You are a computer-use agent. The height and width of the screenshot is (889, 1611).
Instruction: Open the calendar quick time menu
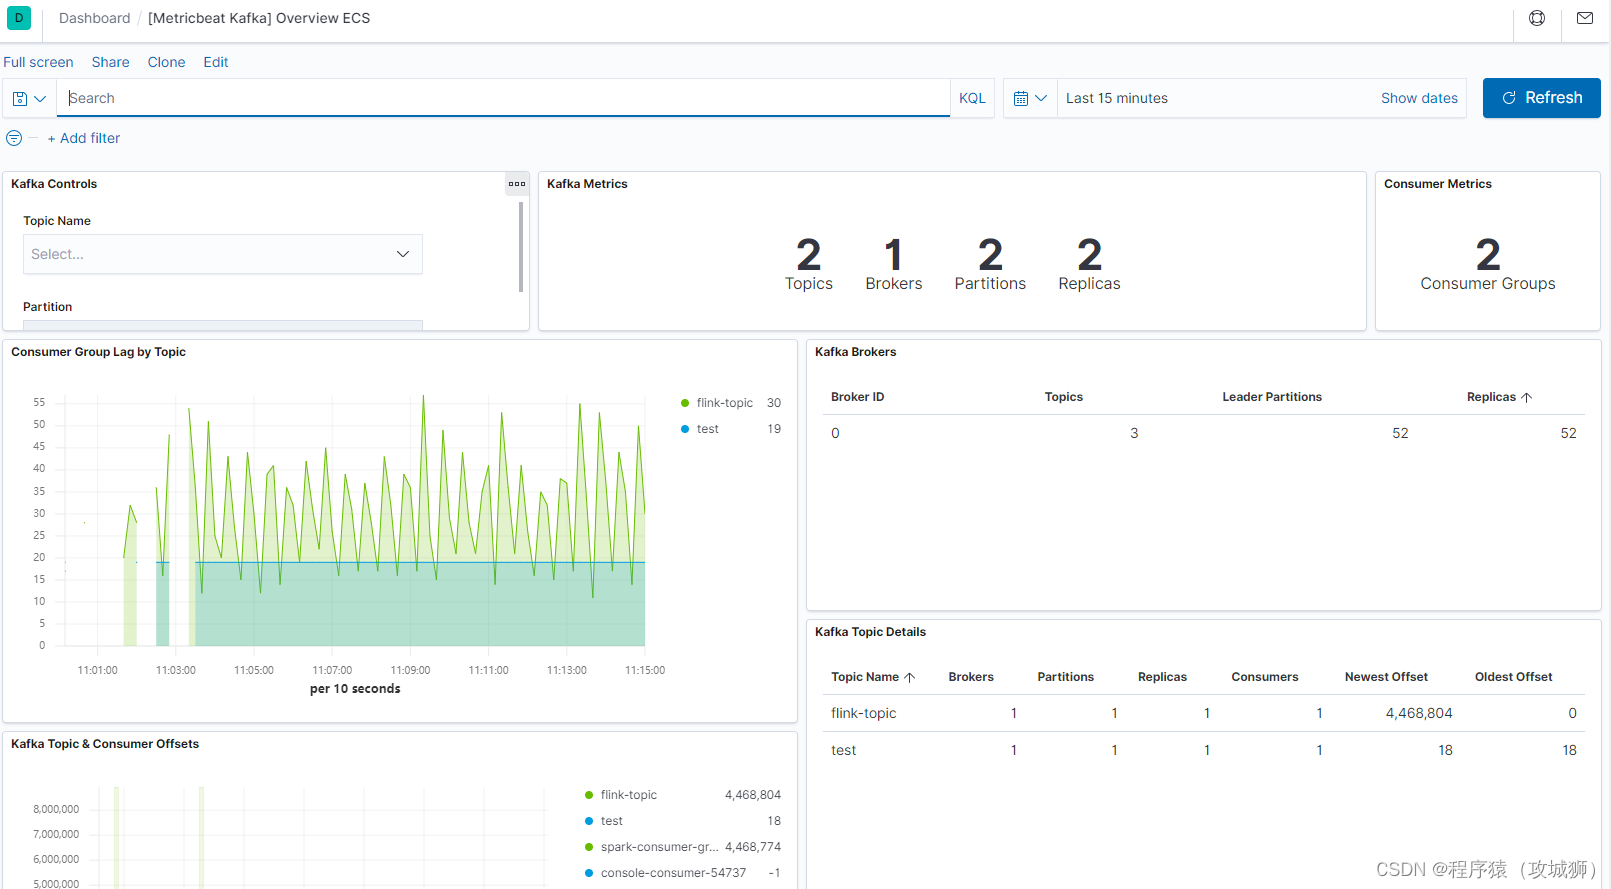click(x=1030, y=98)
